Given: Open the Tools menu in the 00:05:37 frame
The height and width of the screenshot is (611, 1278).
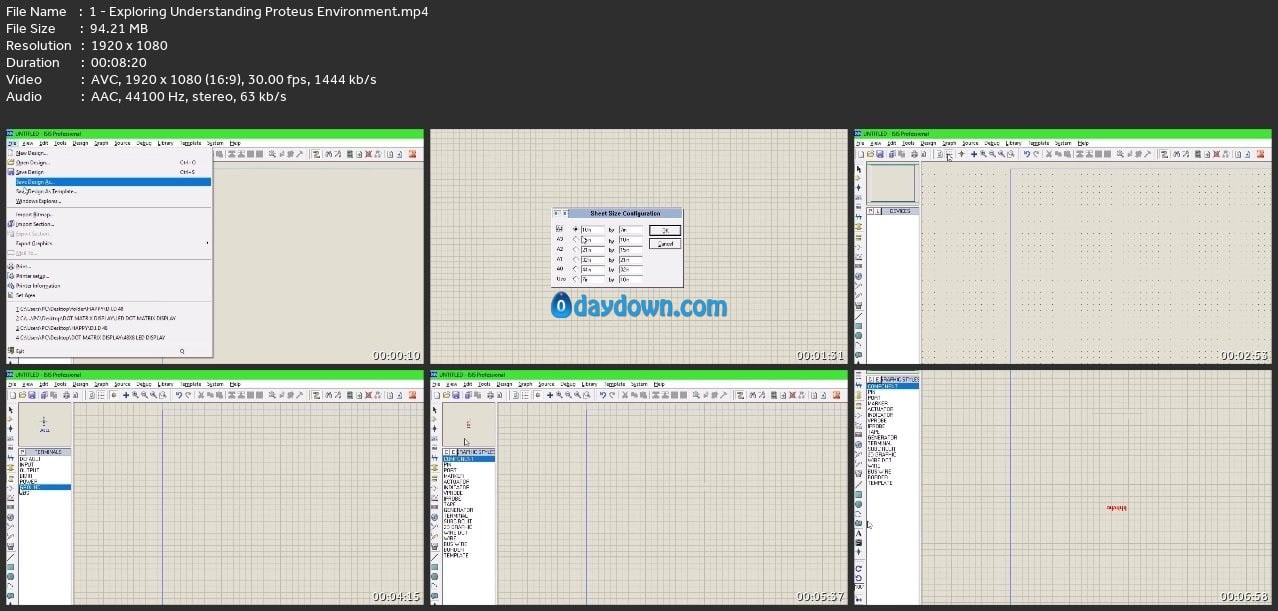Looking at the screenshot, I should coord(484,384).
